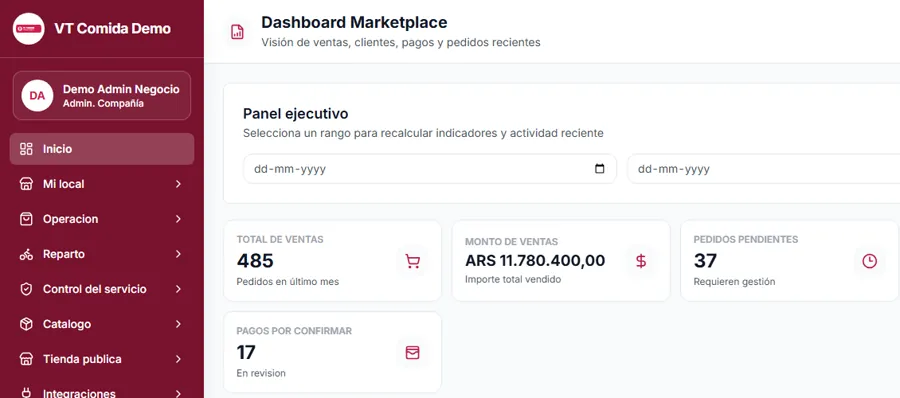Expand the Control del servicio chevron
Viewport: 900px width, 398px height.
coord(178,289)
